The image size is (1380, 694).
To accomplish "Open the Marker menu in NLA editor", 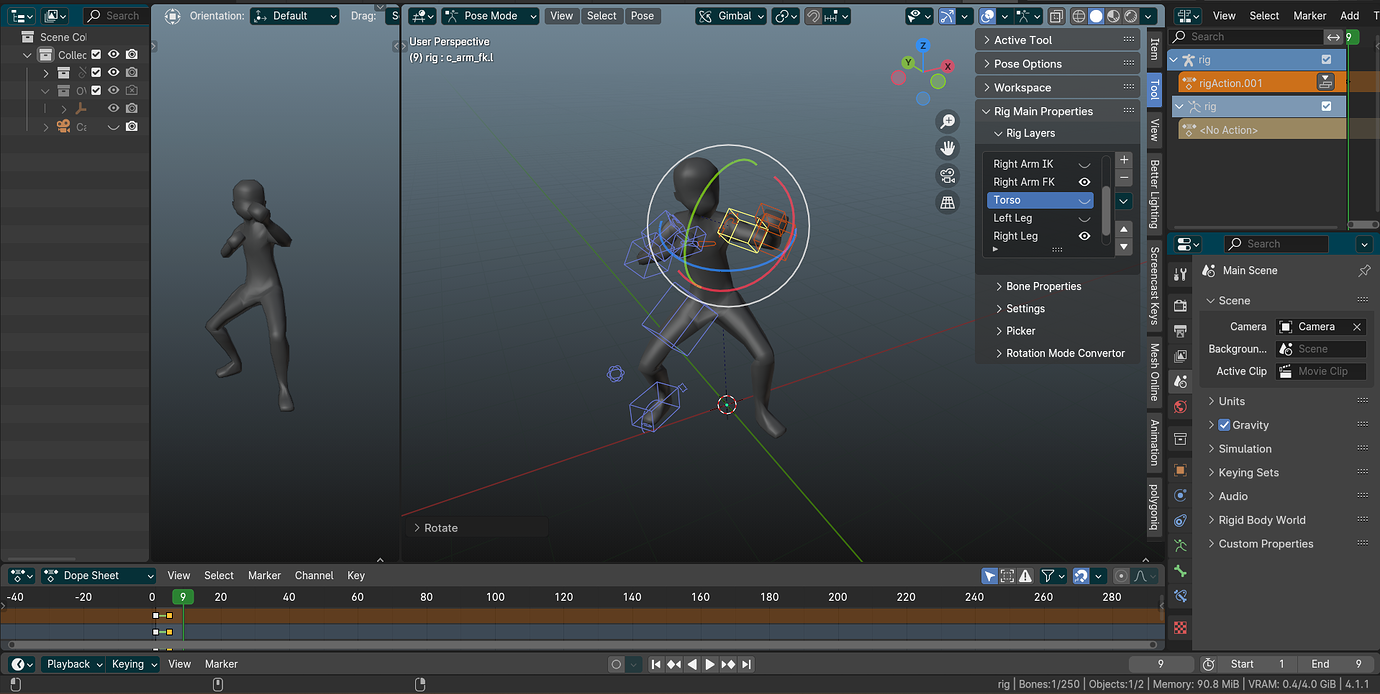I will (x=1309, y=16).
